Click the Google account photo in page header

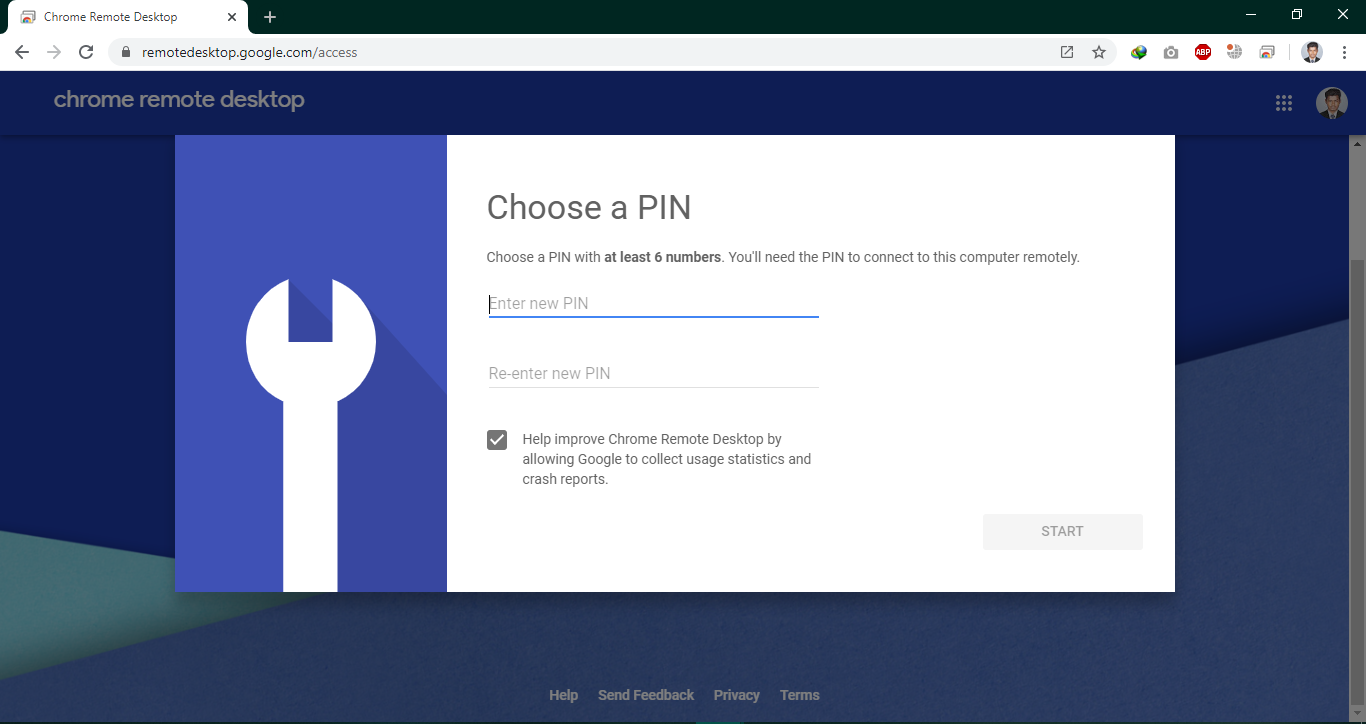[1332, 103]
